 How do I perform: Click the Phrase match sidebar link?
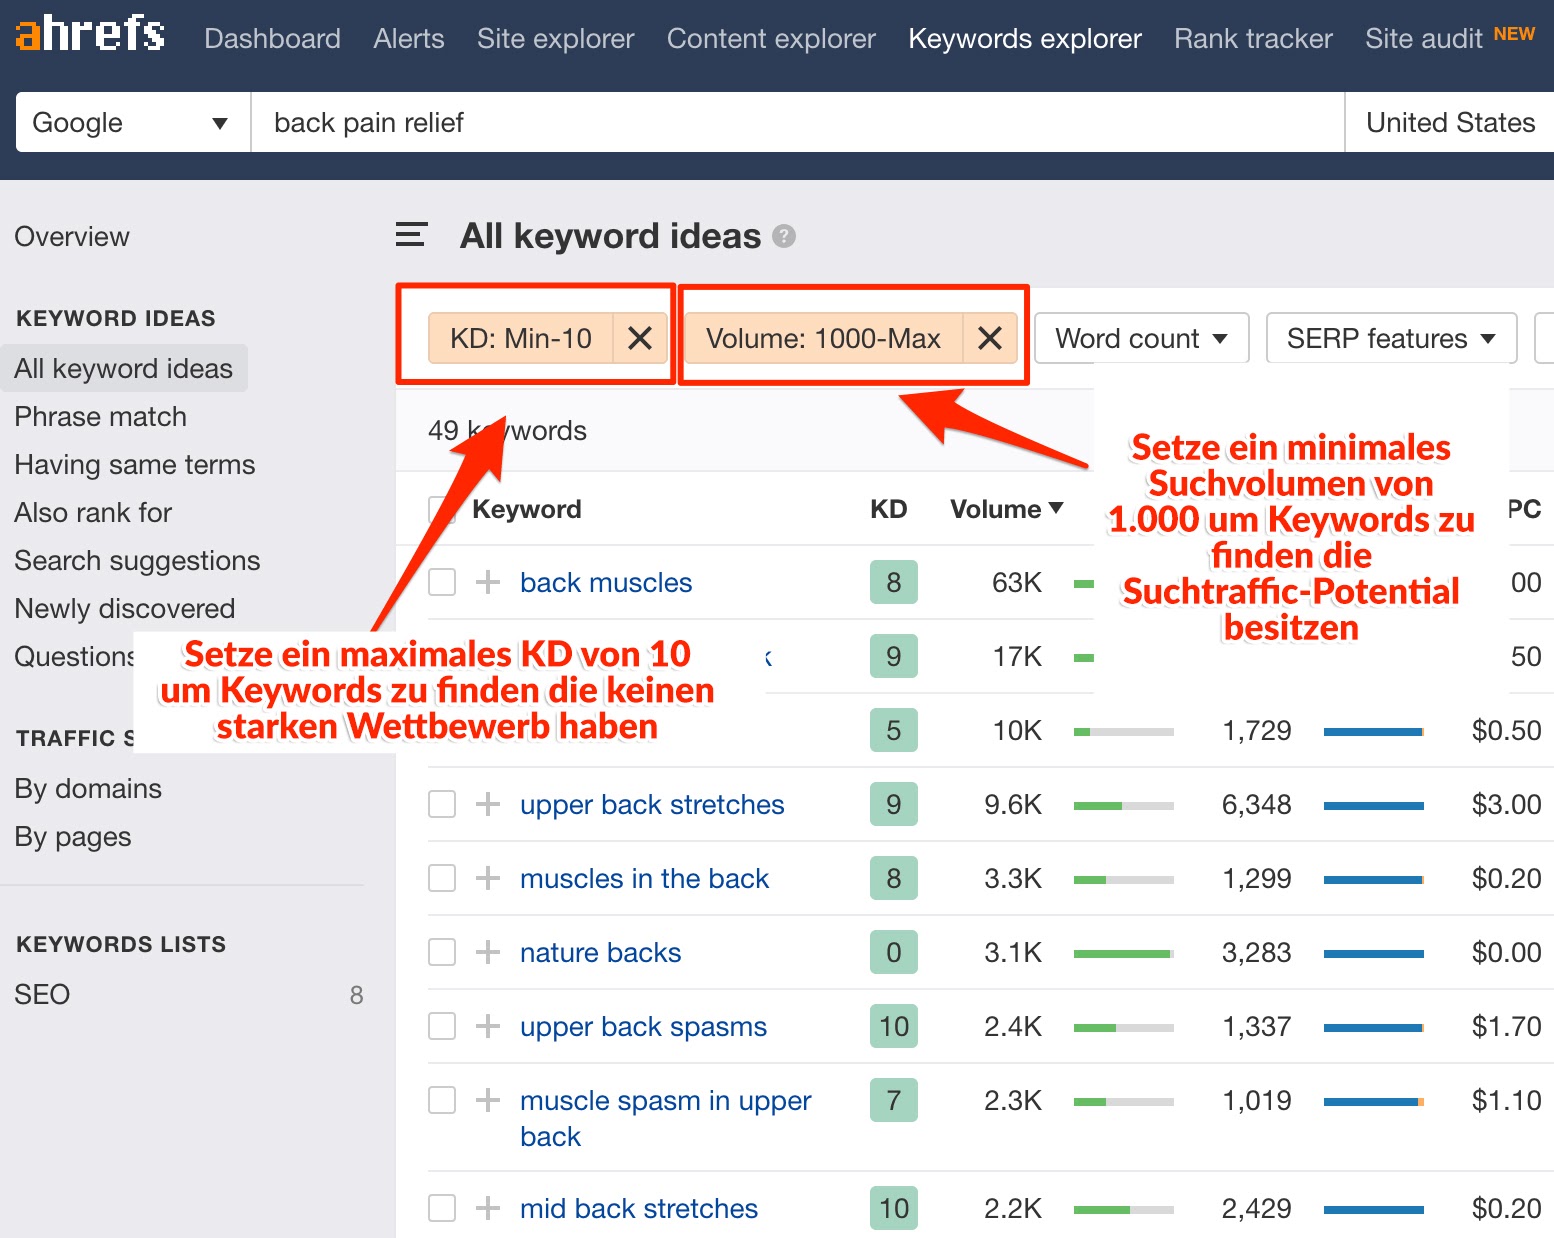click(x=101, y=417)
